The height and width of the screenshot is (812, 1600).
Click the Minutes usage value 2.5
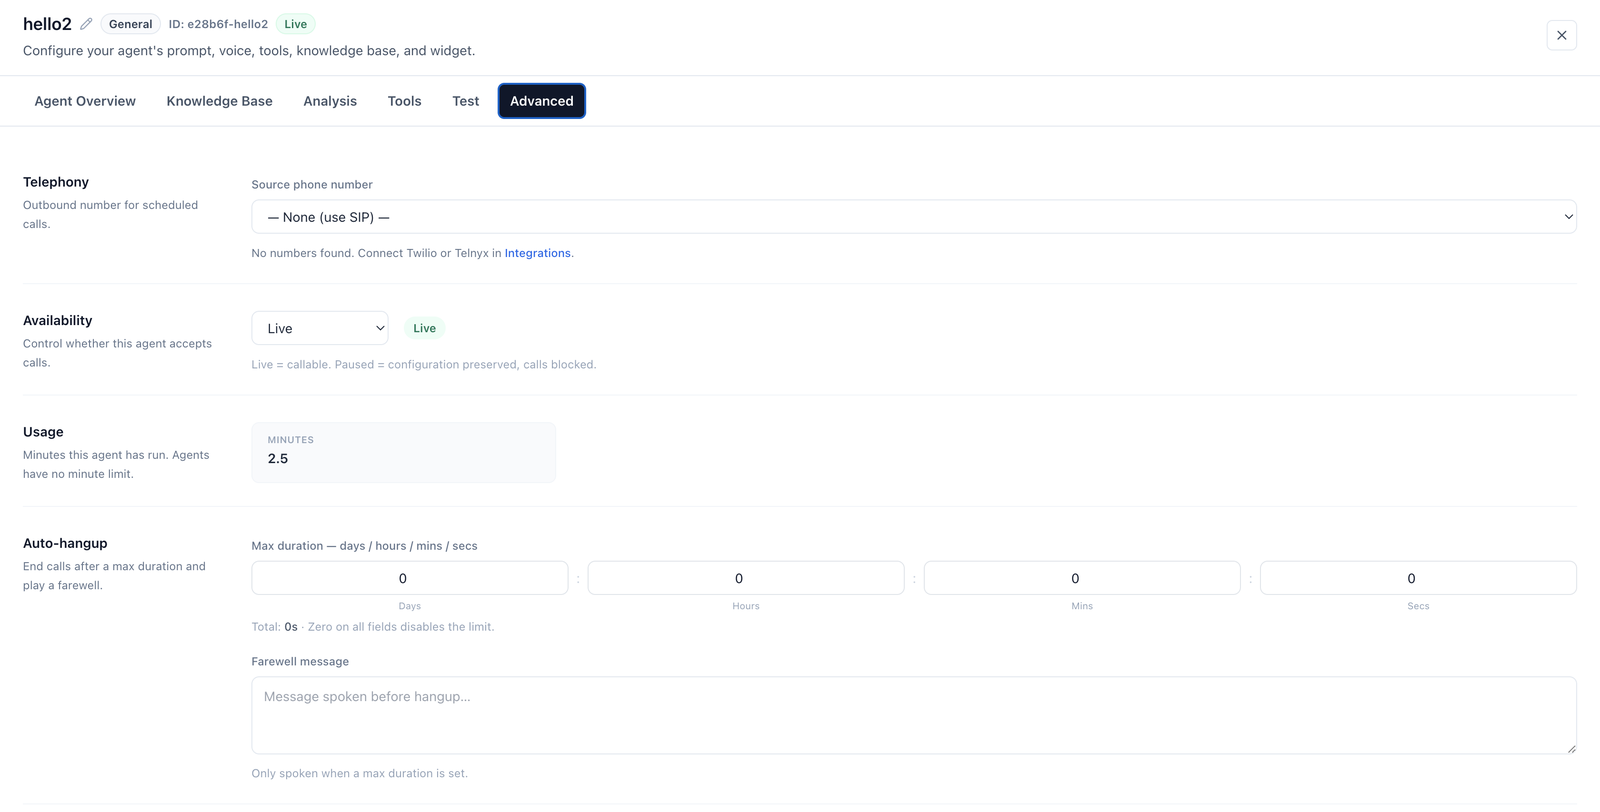(278, 459)
